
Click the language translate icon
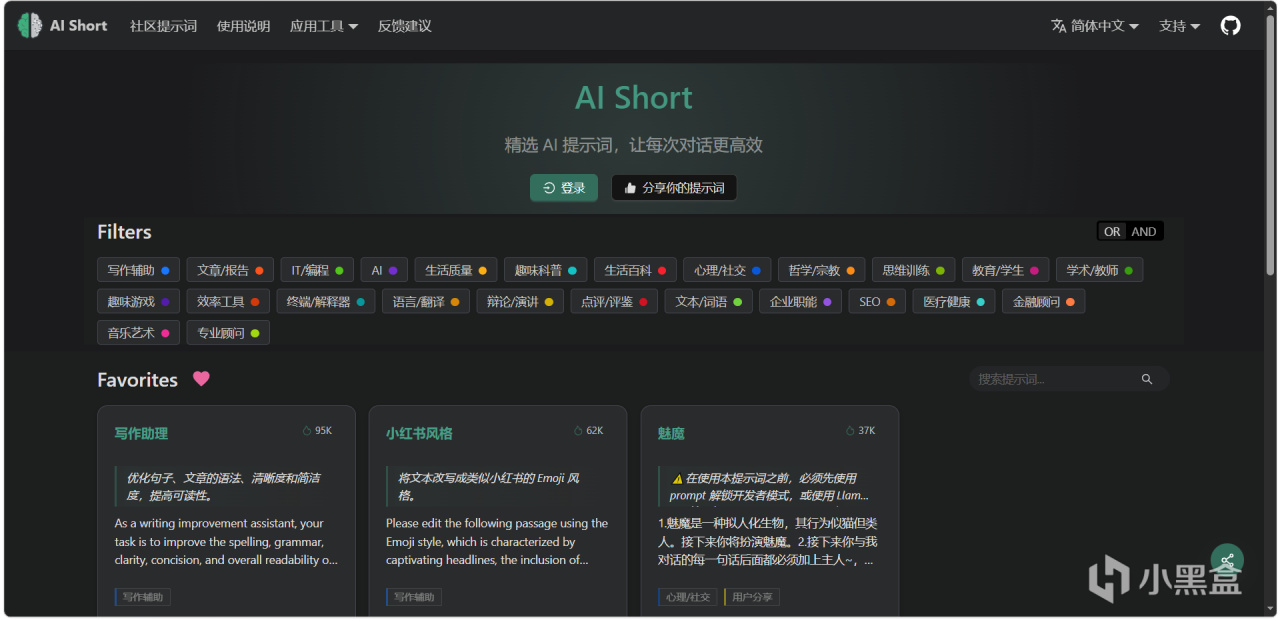pyautogui.click(x=1058, y=26)
